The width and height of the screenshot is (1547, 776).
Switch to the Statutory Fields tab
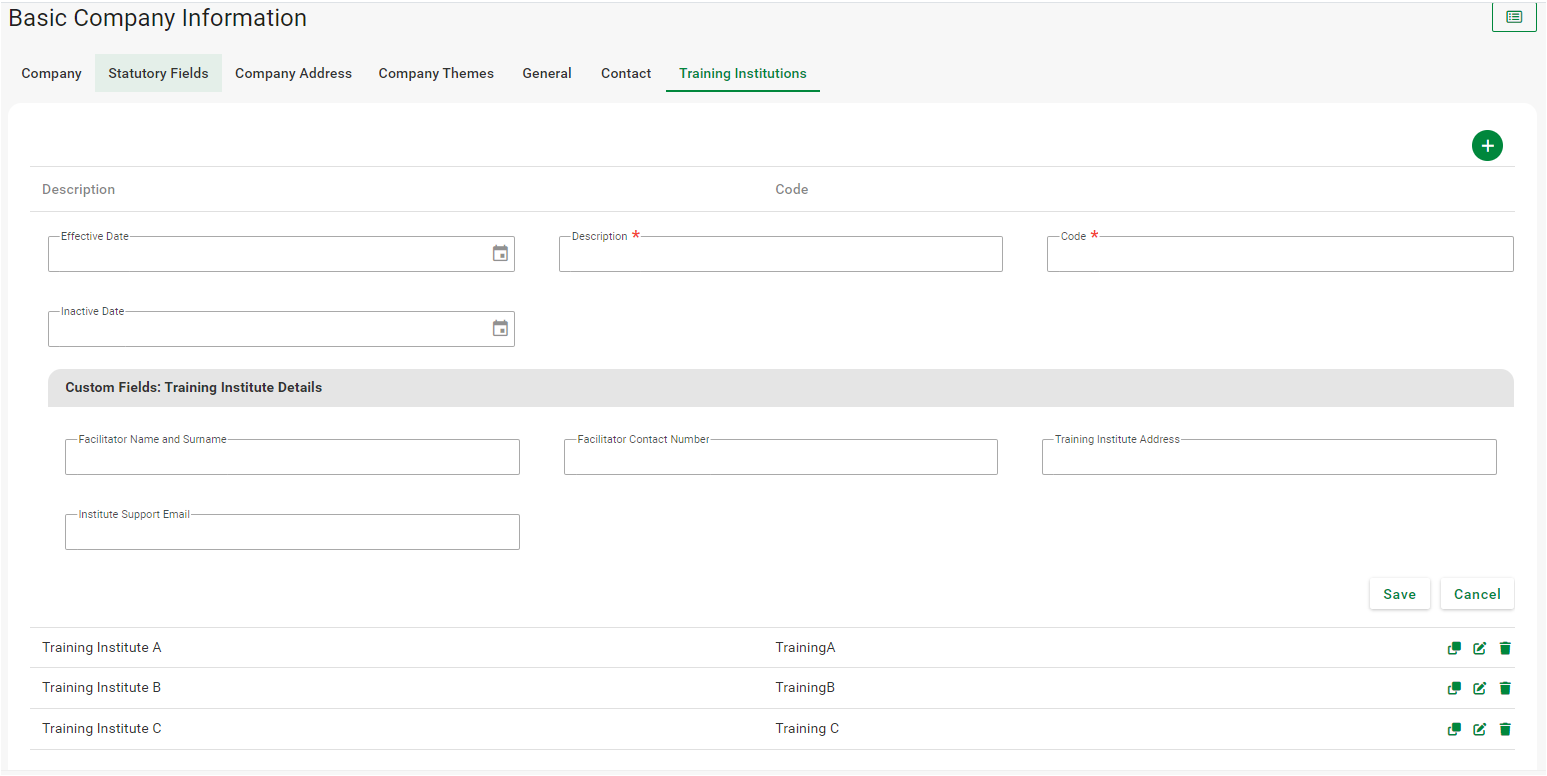pyautogui.click(x=158, y=73)
